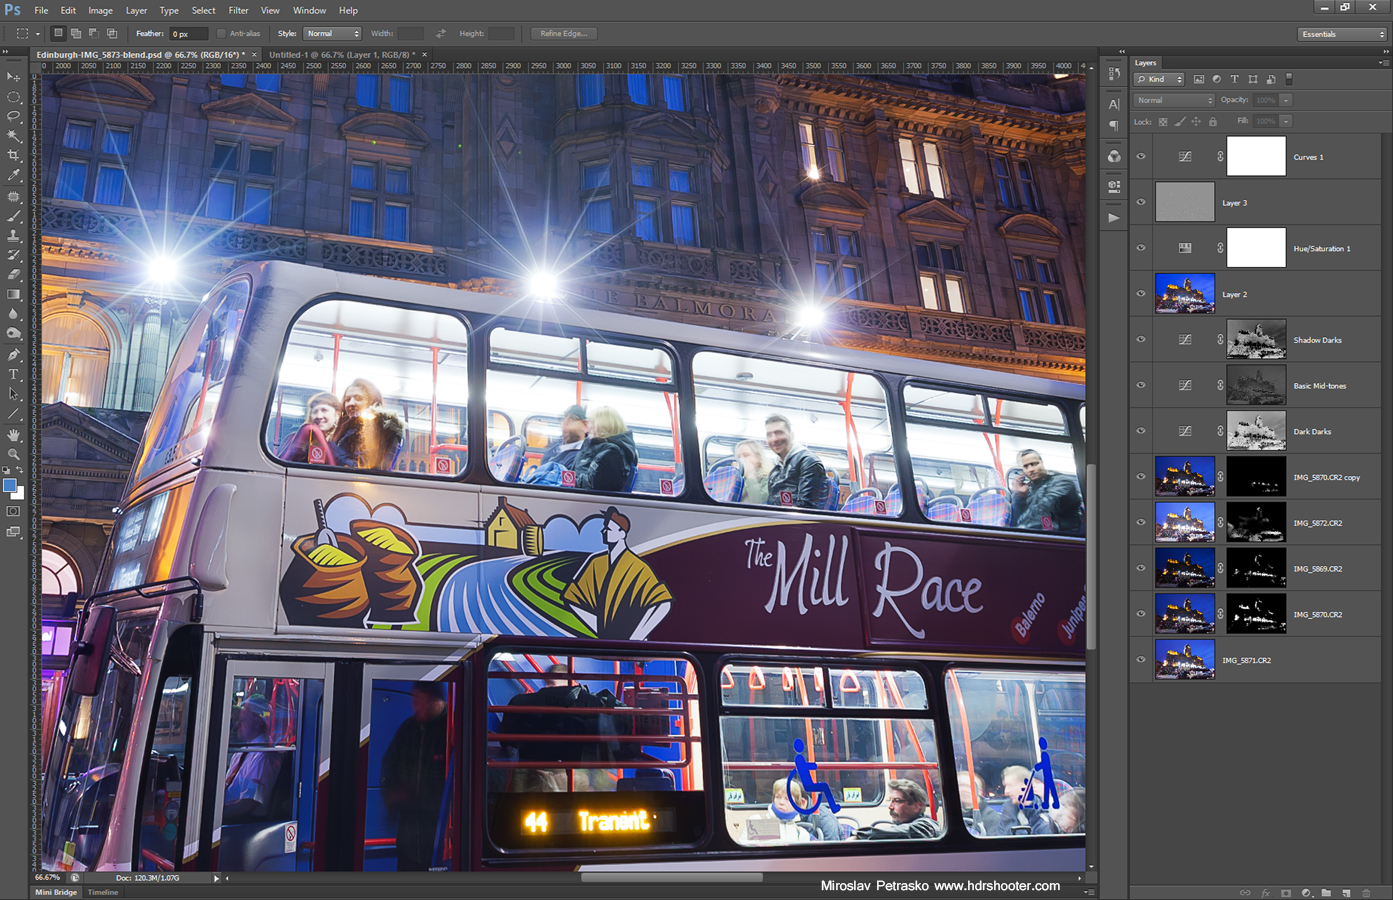Create a new layer in Layers panel
Image resolution: width=1393 pixels, height=900 pixels.
point(1345,892)
